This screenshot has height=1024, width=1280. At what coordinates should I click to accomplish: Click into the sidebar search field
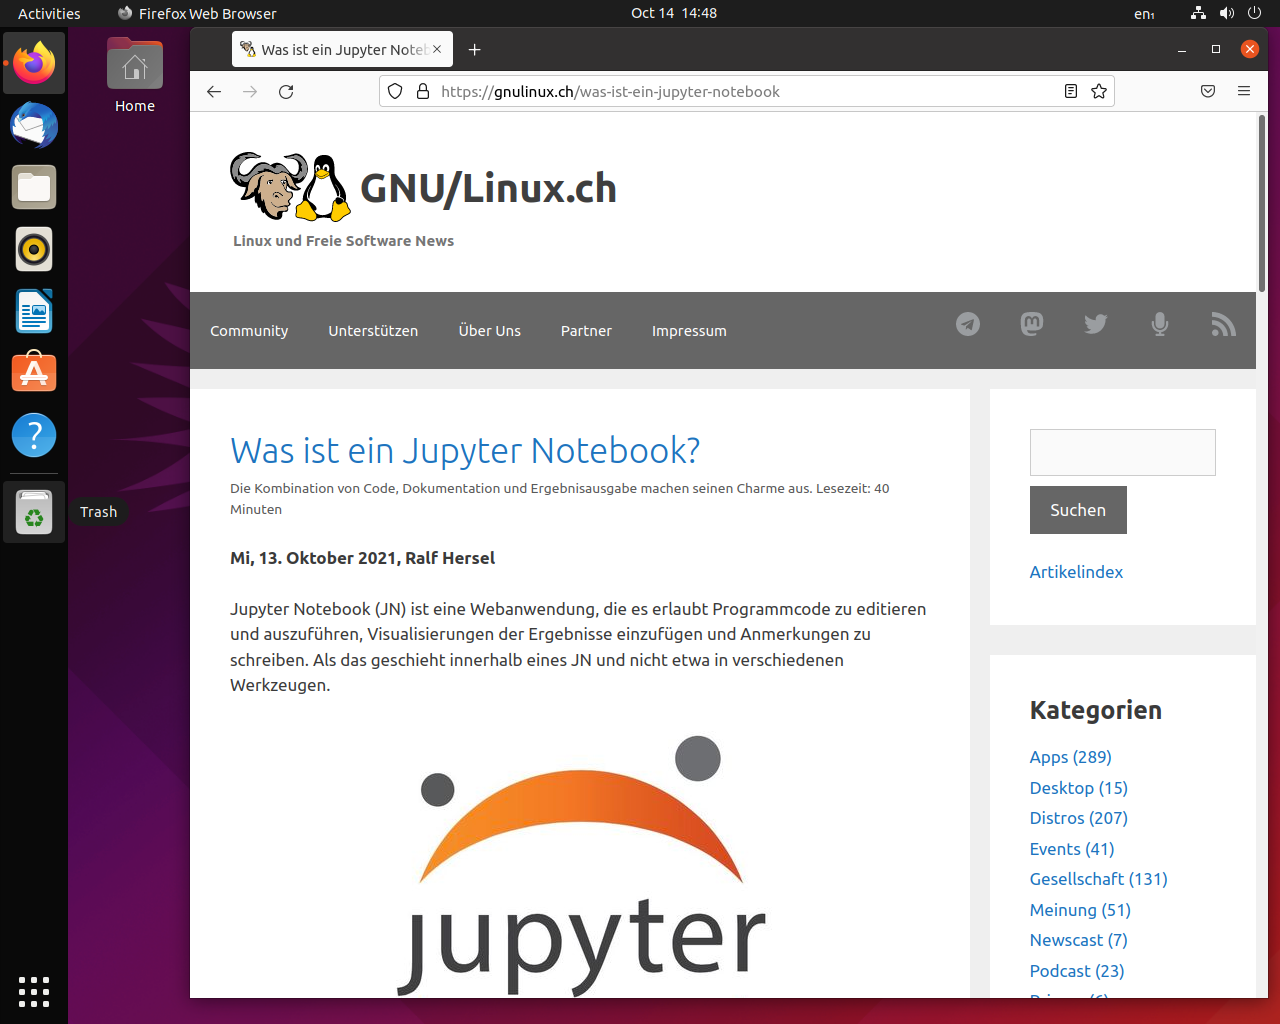1123,452
